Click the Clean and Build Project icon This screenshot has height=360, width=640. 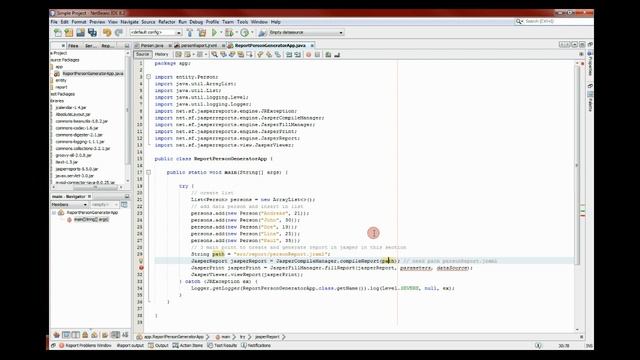(202, 33)
